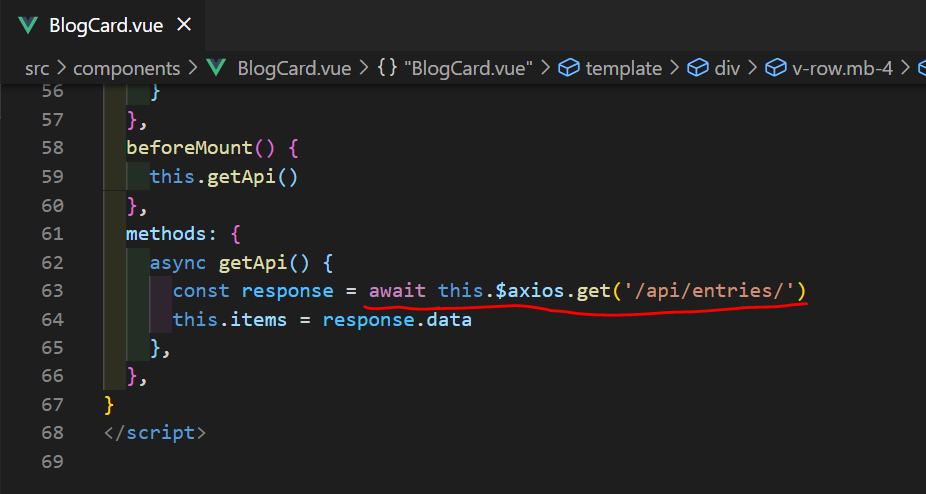Click the get method name on line 63
Screen dimensions: 926x494
[x=593, y=291]
